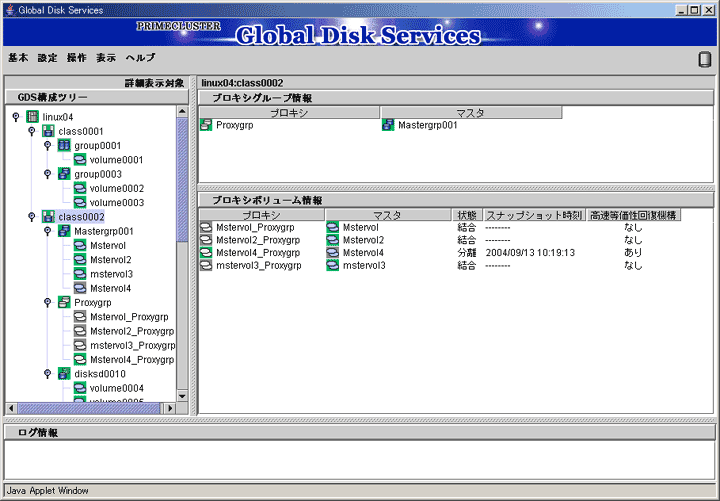720x501 pixels.
Task: Click the disksd0010 disk icon
Action: coord(64,373)
